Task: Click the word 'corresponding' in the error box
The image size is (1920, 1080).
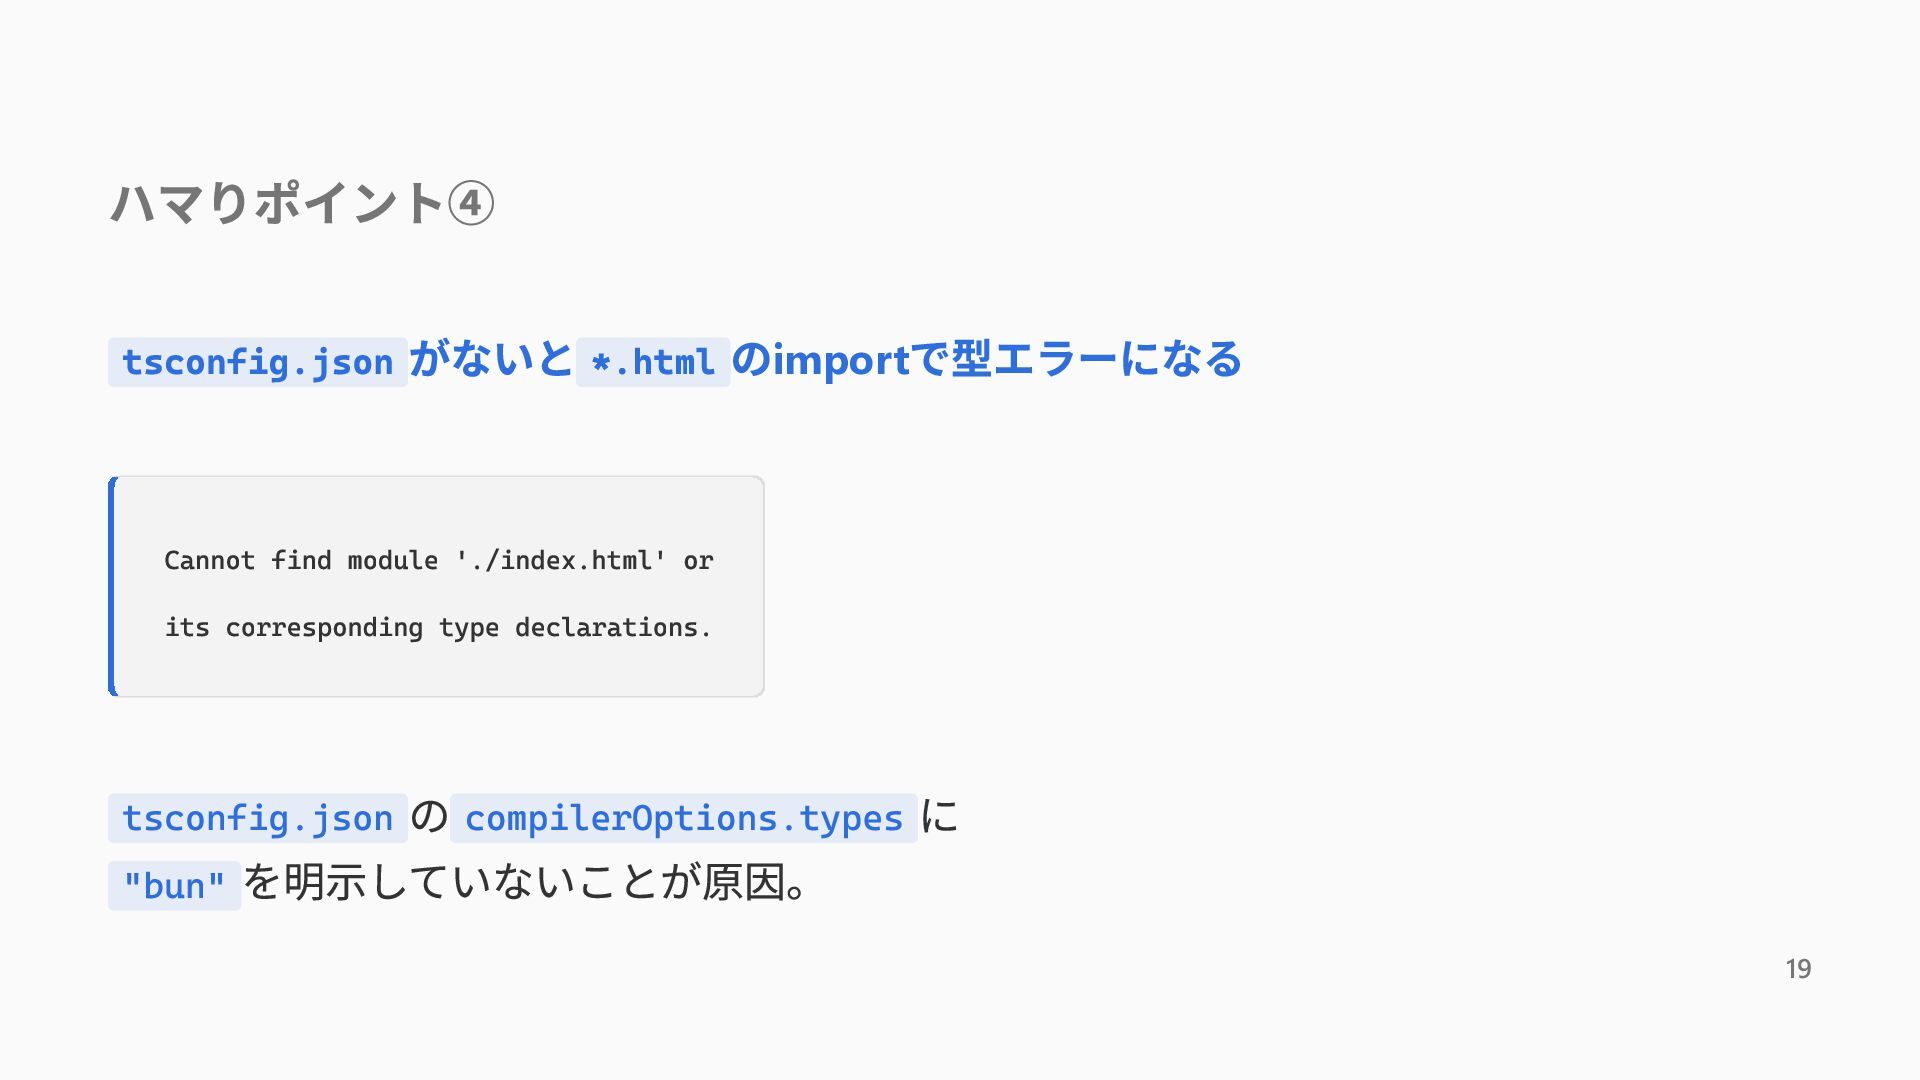Action: tap(324, 629)
